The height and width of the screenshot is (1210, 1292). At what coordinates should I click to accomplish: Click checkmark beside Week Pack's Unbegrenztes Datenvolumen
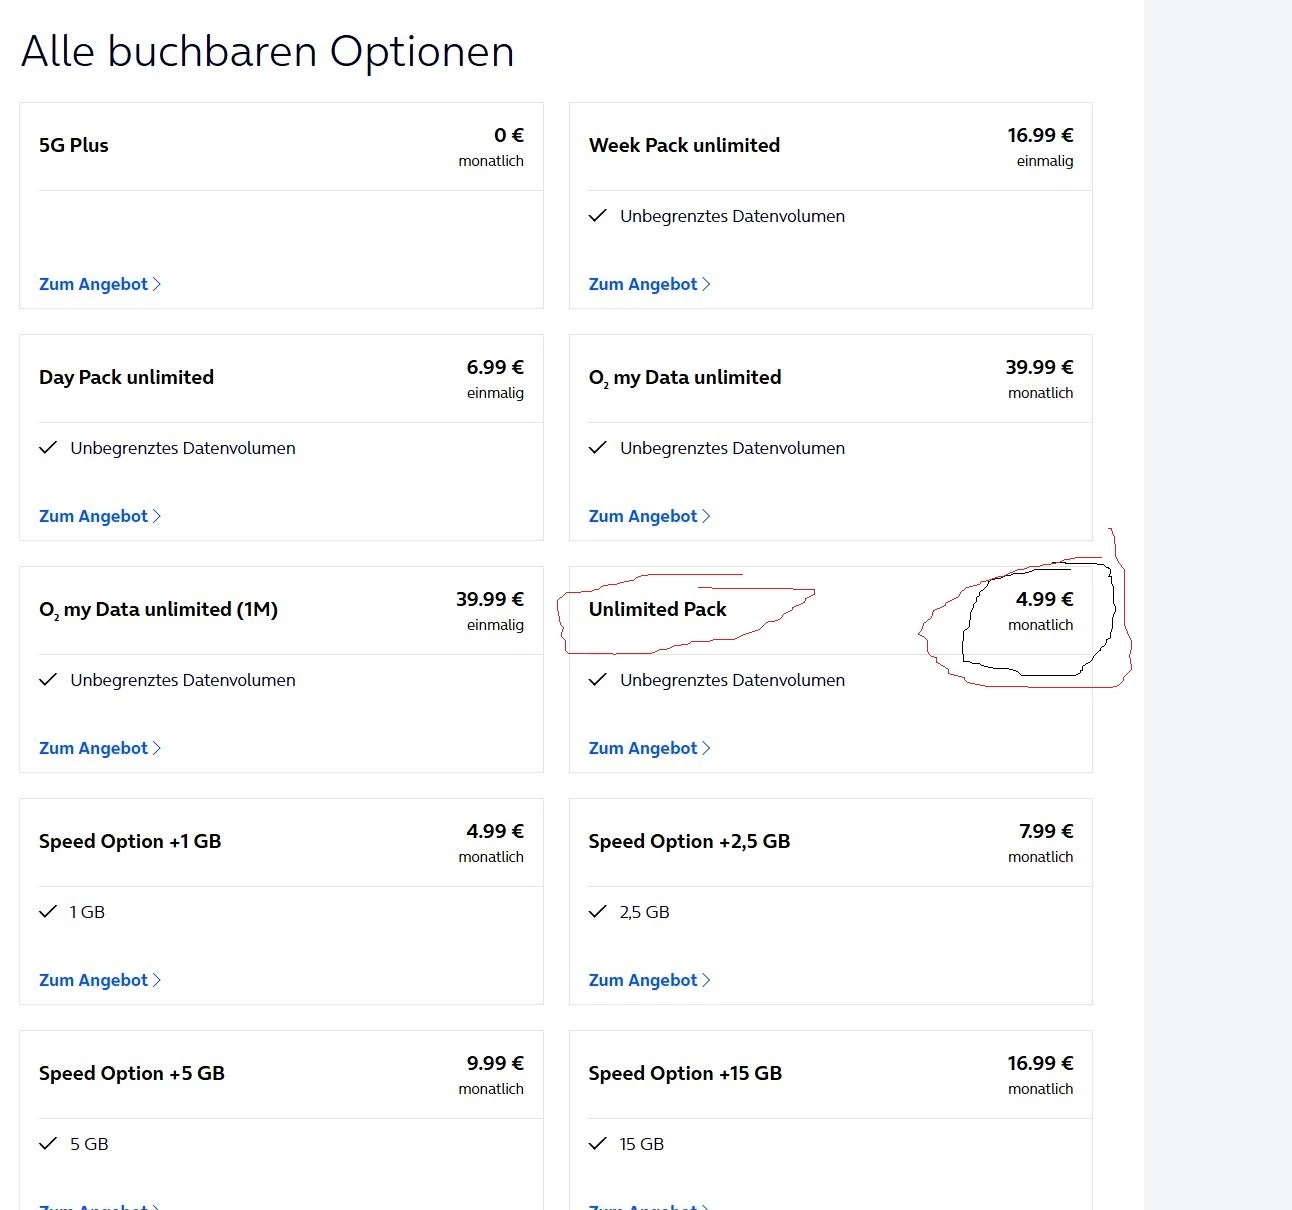click(x=598, y=216)
